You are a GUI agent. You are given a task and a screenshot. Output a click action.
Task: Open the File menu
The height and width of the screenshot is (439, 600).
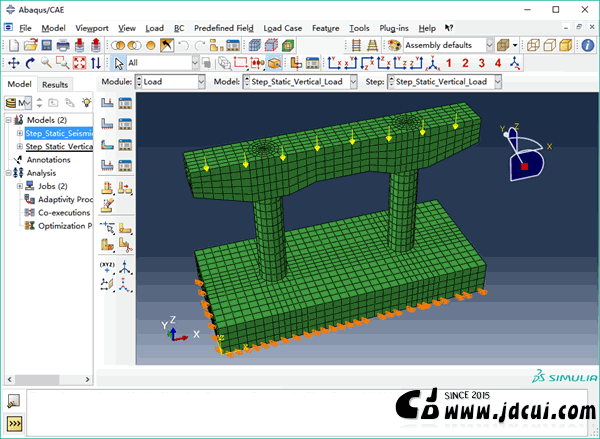point(25,28)
